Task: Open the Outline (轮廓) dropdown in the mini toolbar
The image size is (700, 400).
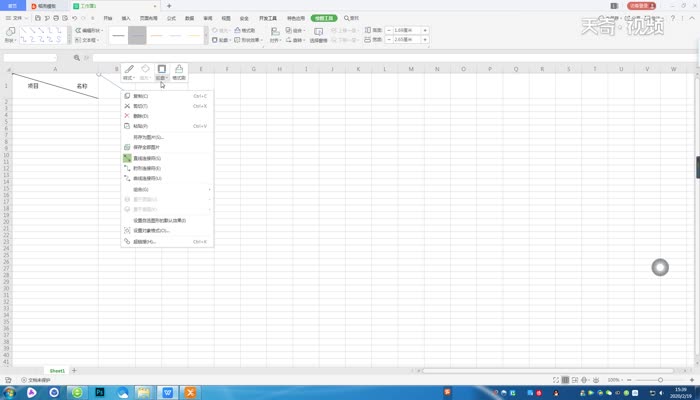Action: (162, 72)
